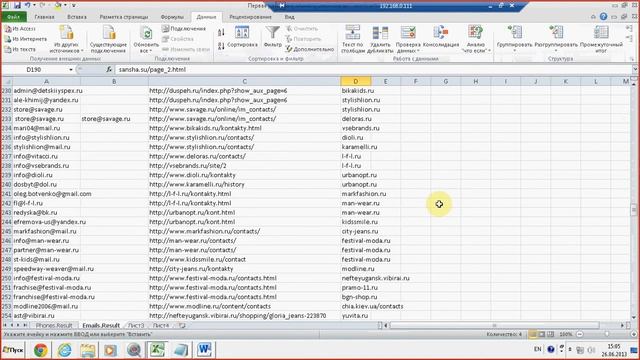Click the horizontal scrollbar thumb

[495, 325]
